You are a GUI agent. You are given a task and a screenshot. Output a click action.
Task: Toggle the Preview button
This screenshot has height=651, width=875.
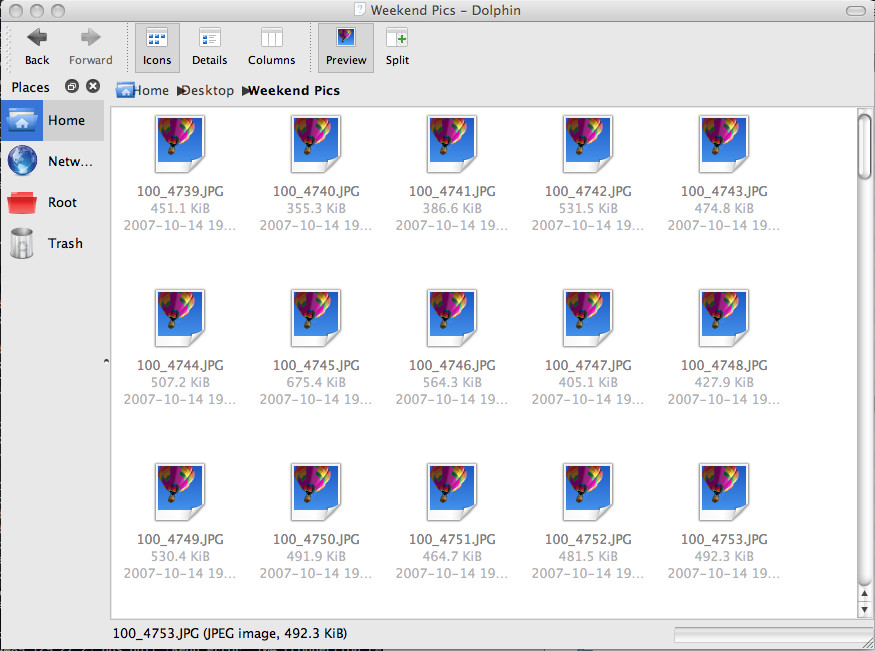point(346,47)
